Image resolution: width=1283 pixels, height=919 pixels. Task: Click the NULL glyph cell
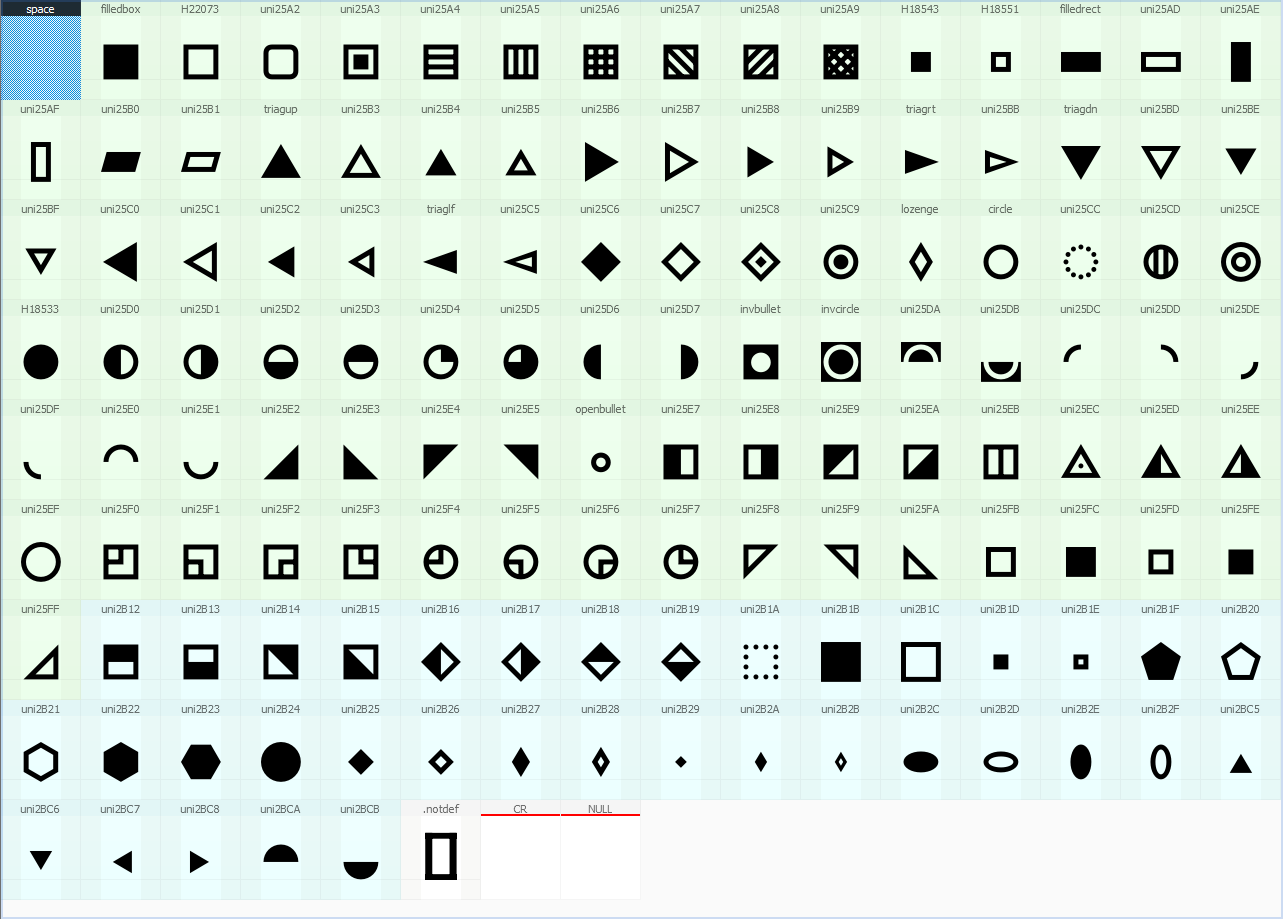pos(600,857)
